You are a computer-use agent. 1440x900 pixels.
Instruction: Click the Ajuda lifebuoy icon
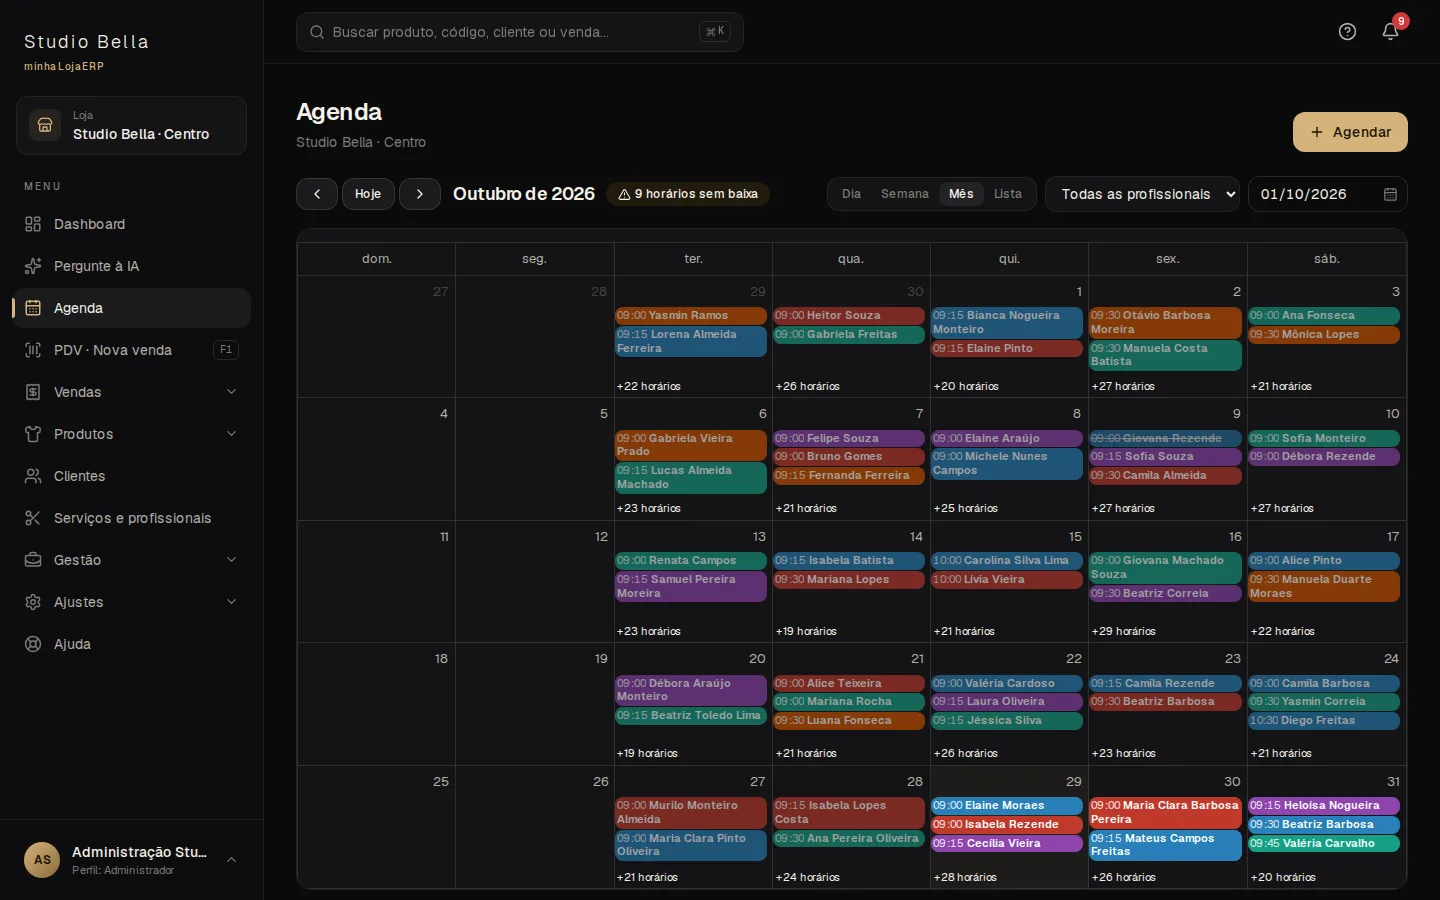coord(33,644)
